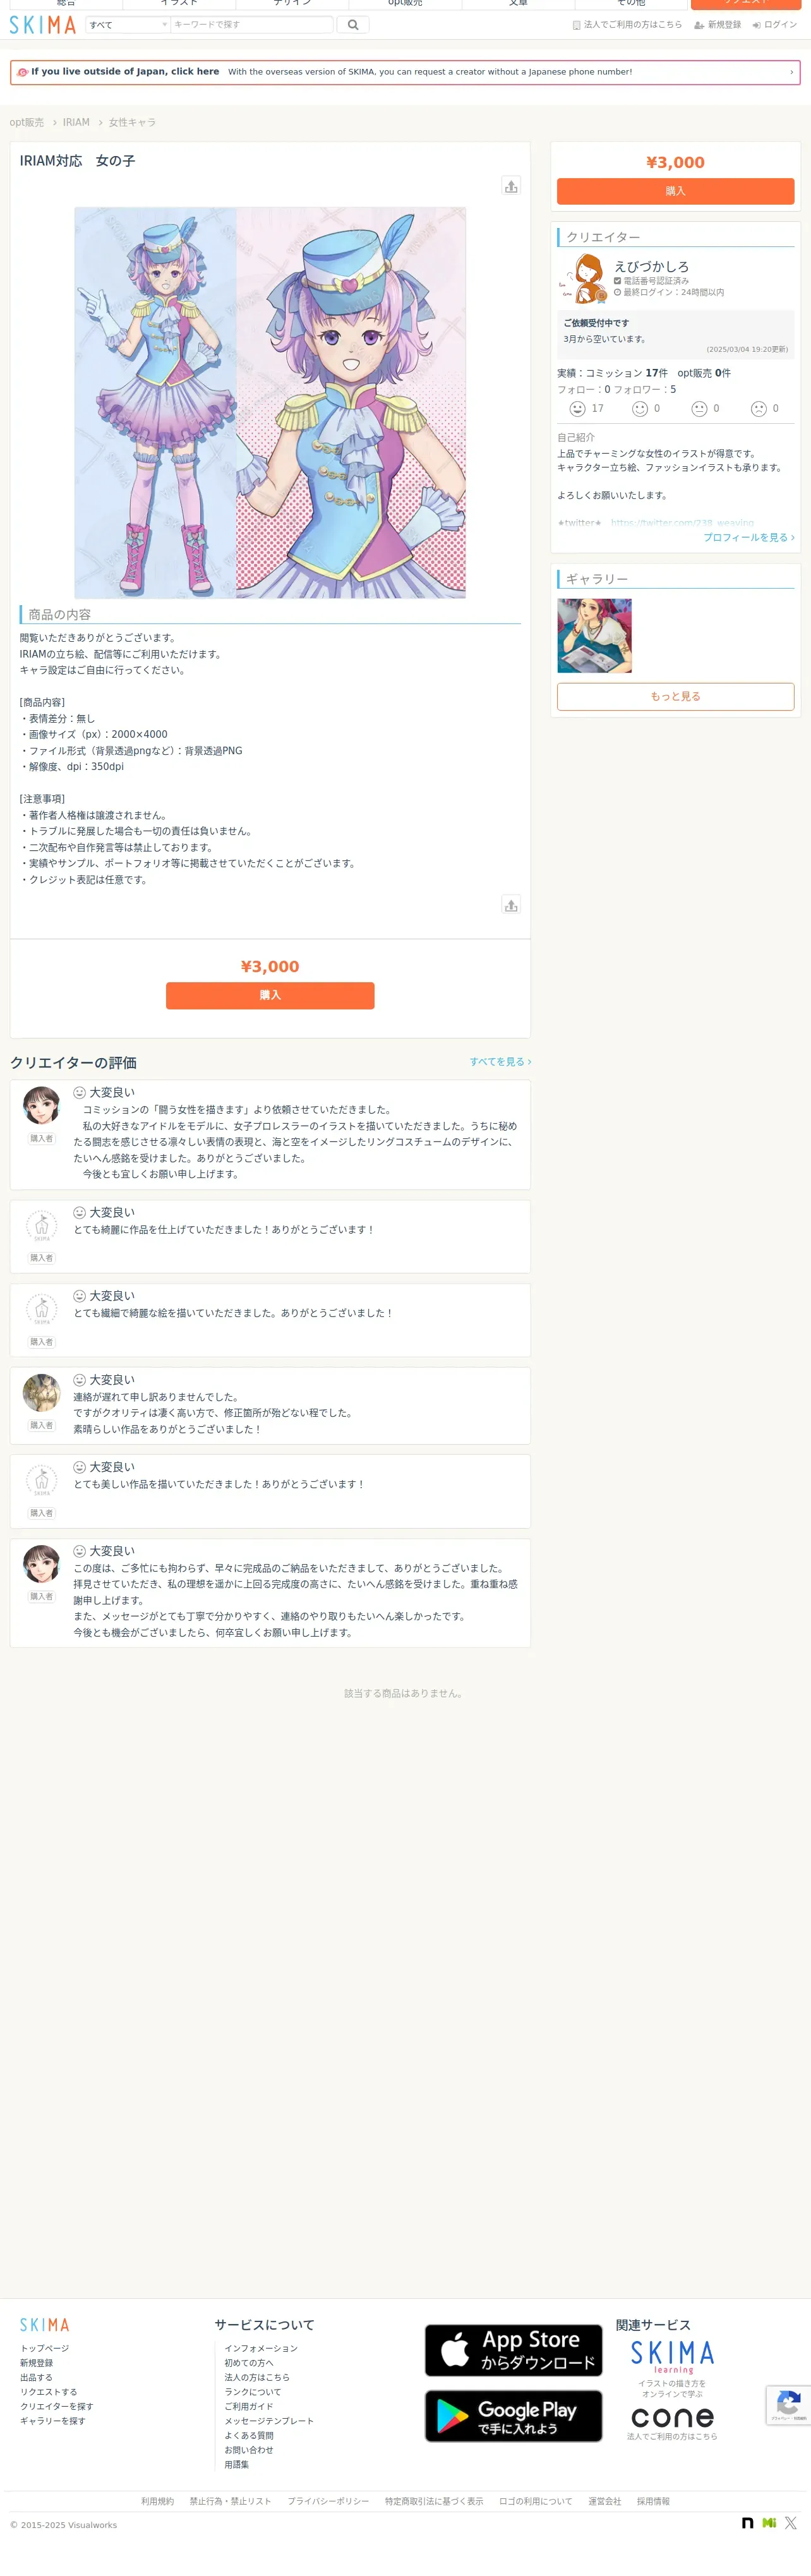Open the お問い合わせ footer link
Screen dimensions: 811x2576
click(x=249, y=2450)
